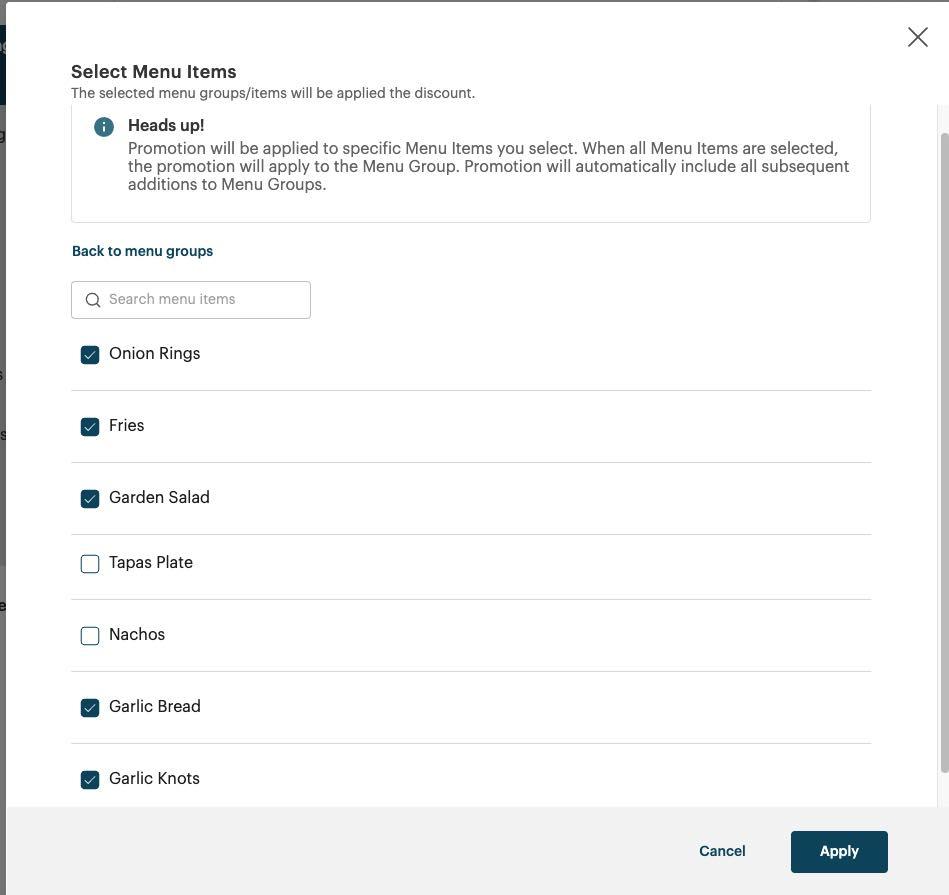Click the Apply button
The image size is (949, 895).
(839, 851)
